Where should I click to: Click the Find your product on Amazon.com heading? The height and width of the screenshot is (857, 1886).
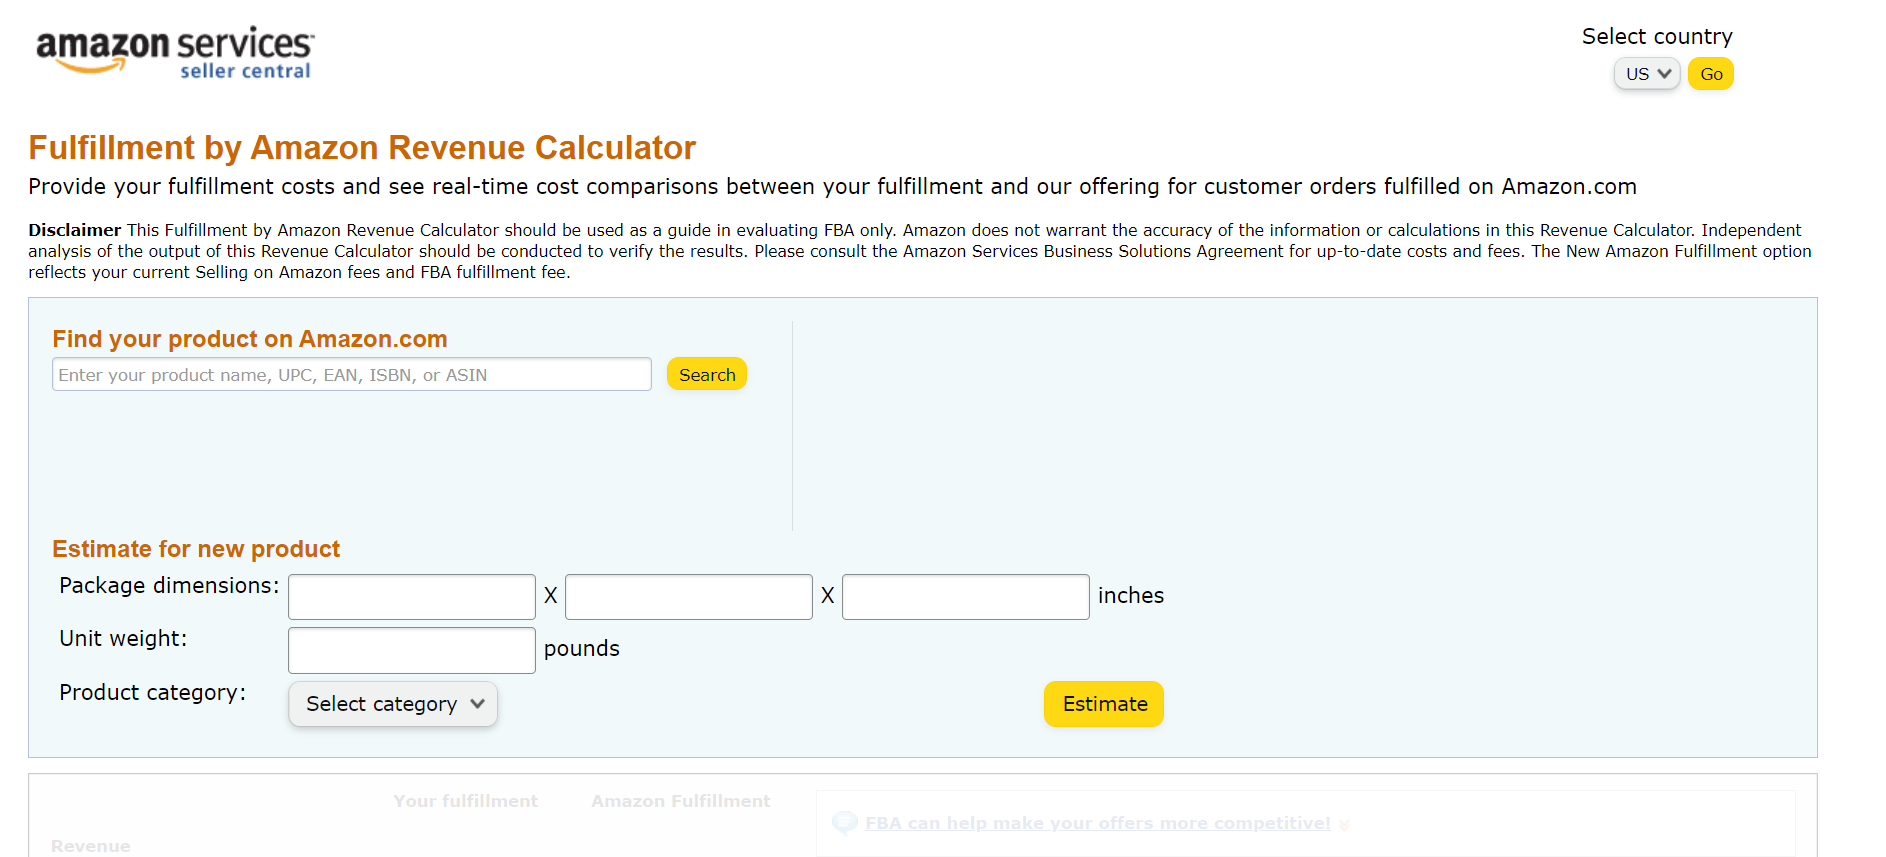point(250,339)
